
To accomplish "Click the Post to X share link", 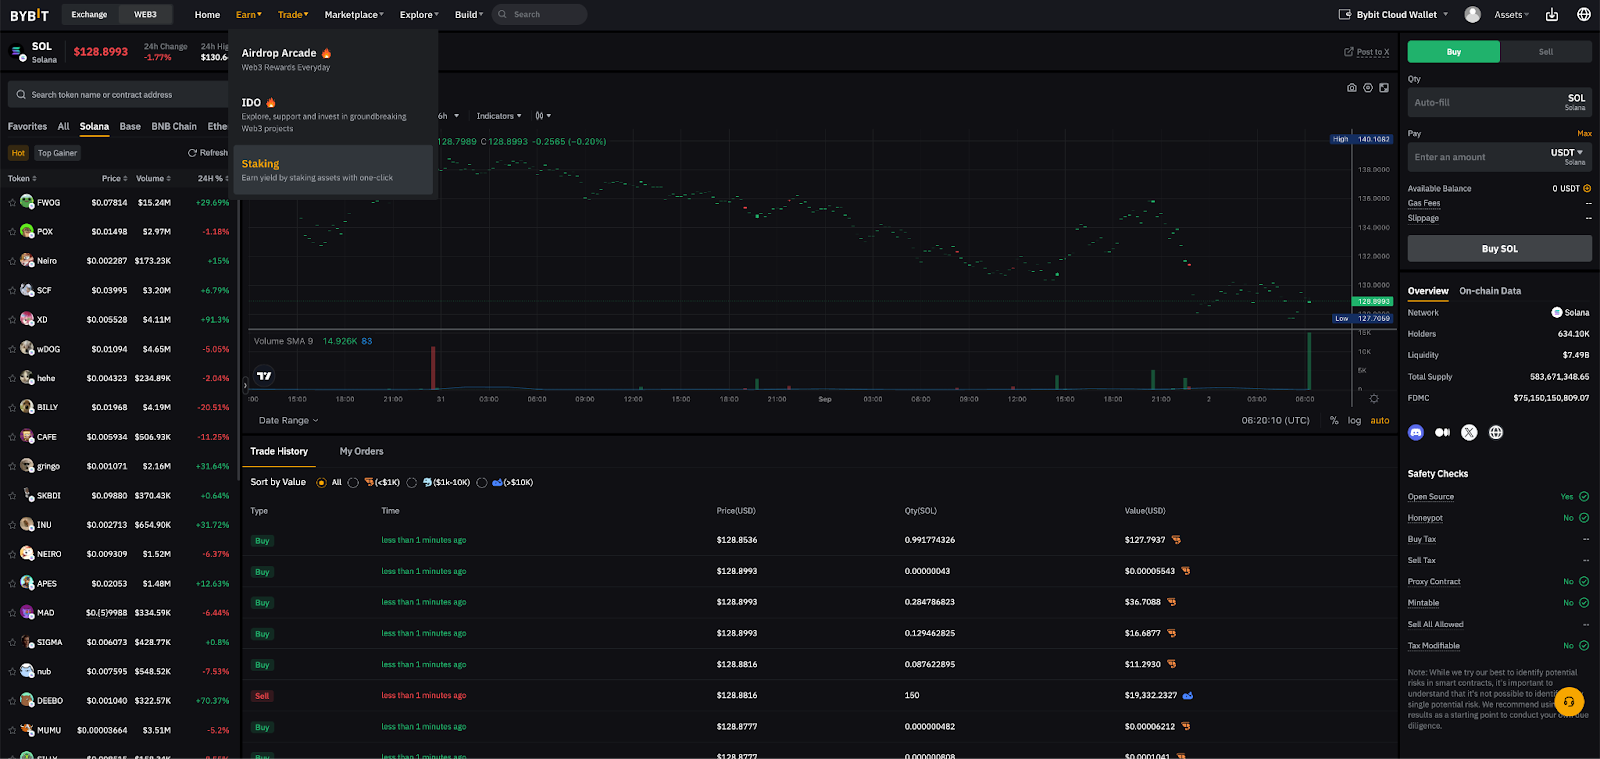I will click(1367, 52).
